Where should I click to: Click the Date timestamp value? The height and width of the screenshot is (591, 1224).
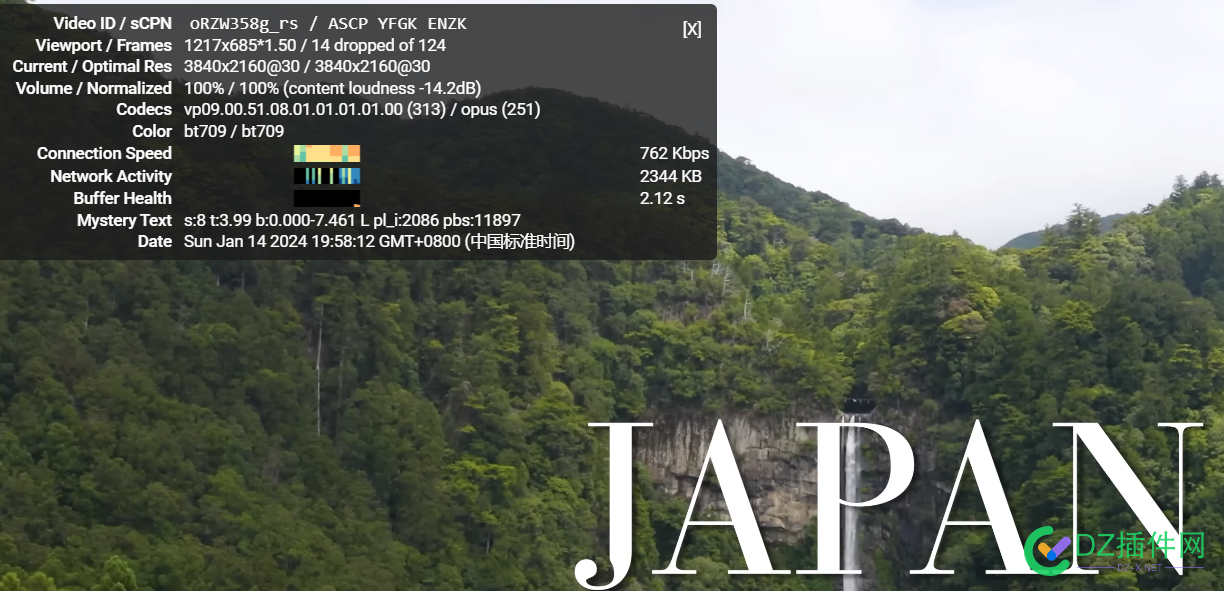(379, 242)
